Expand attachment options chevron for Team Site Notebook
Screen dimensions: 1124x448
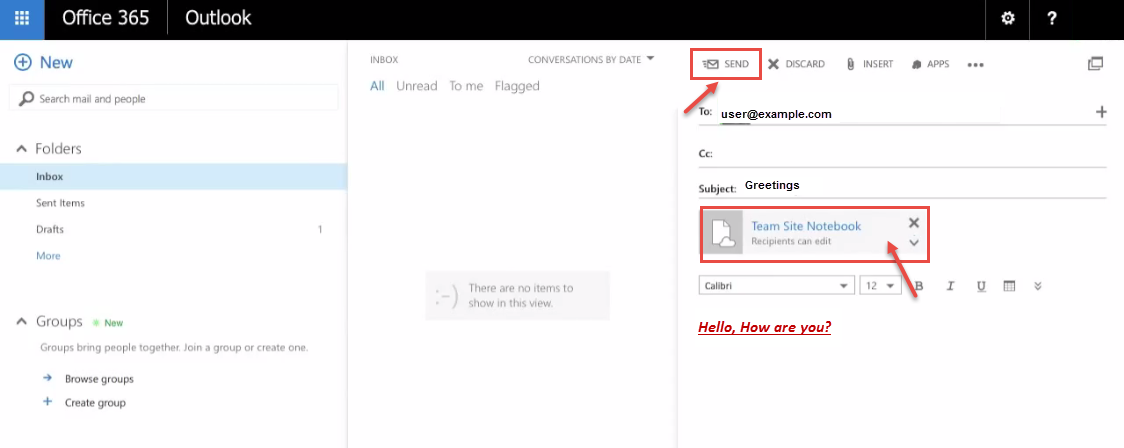[x=914, y=242]
